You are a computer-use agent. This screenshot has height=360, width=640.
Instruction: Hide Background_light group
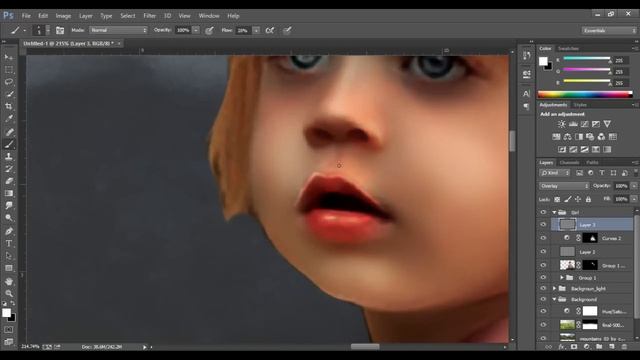(543, 289)
